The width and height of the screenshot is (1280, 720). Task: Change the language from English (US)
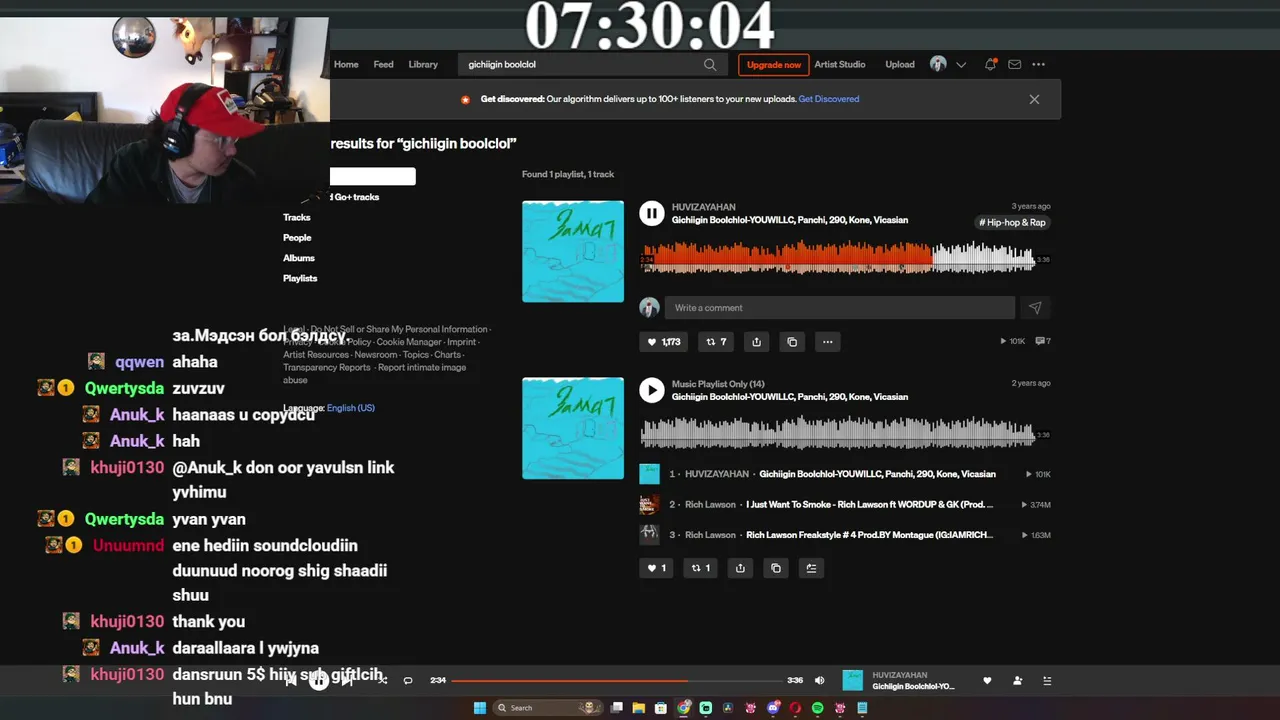click(x=351, y=408)
